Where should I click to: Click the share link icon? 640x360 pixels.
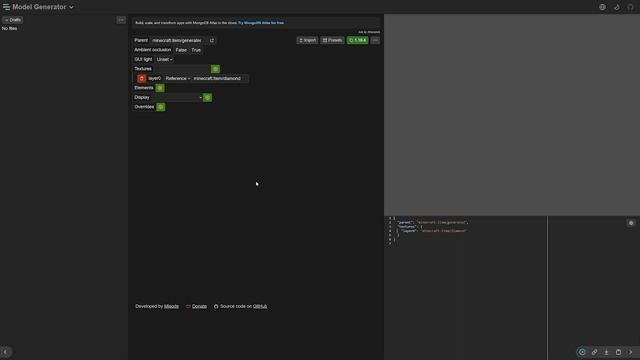[594, 352]
